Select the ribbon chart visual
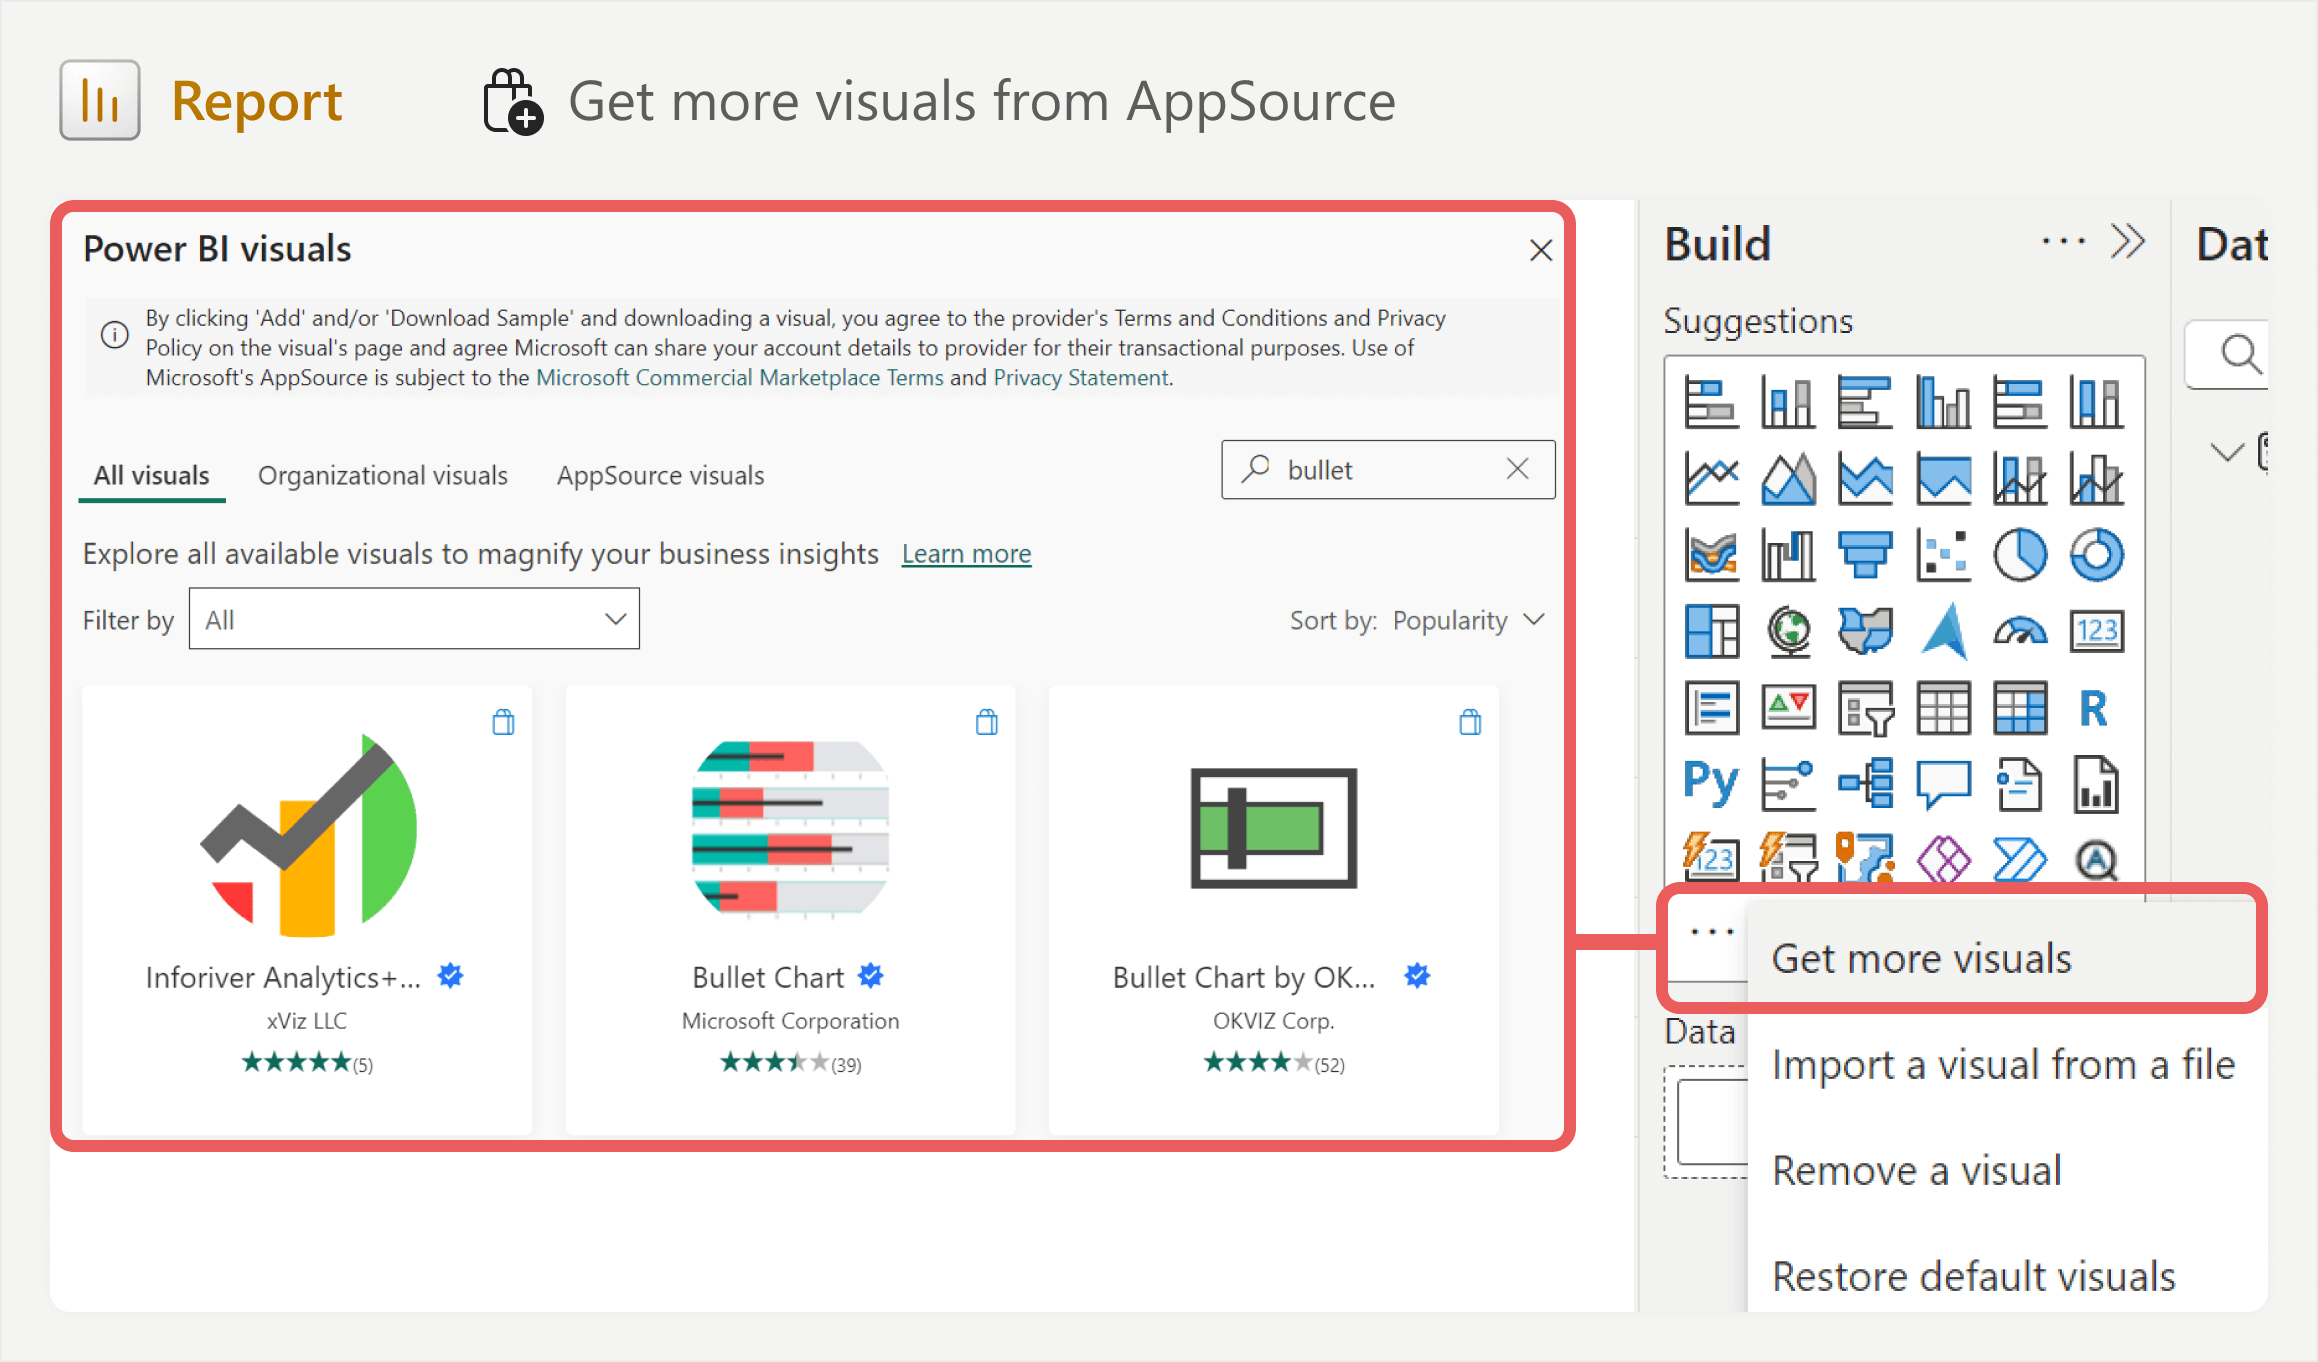Screen dimensions: 2318x1362 coord(1711,555)
